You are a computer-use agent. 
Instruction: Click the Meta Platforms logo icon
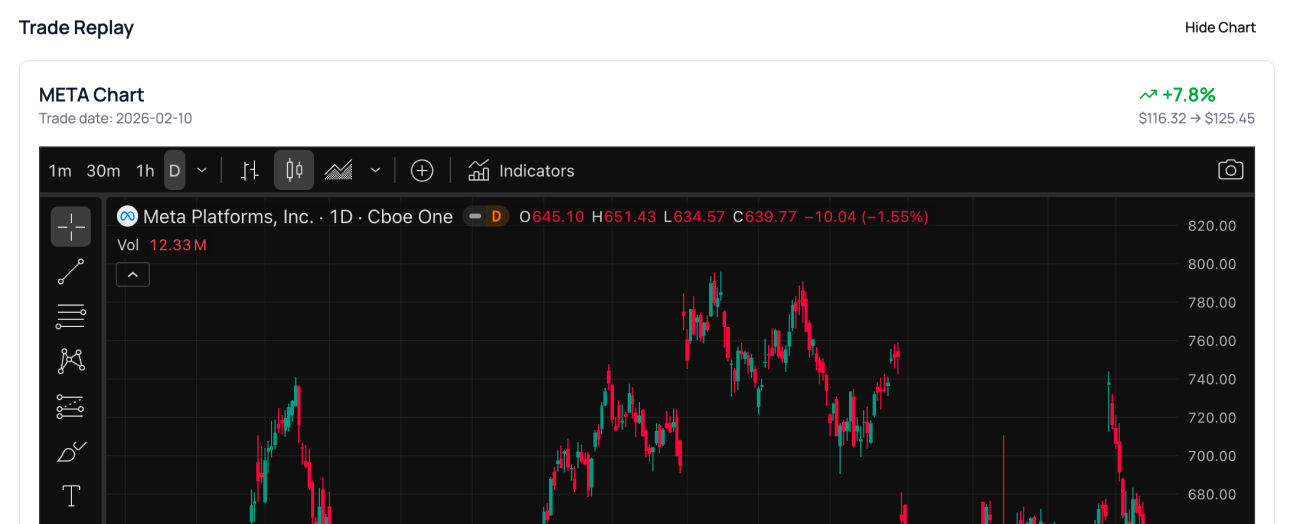tap(127, 216)
